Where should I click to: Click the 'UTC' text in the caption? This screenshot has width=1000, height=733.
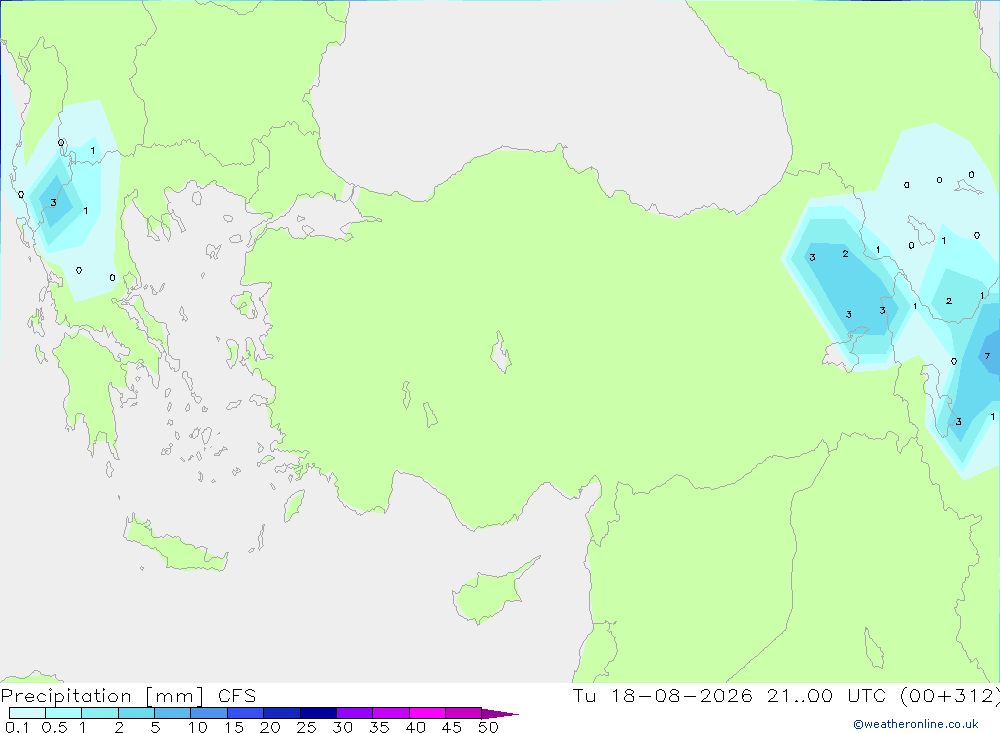click(867, 695)
